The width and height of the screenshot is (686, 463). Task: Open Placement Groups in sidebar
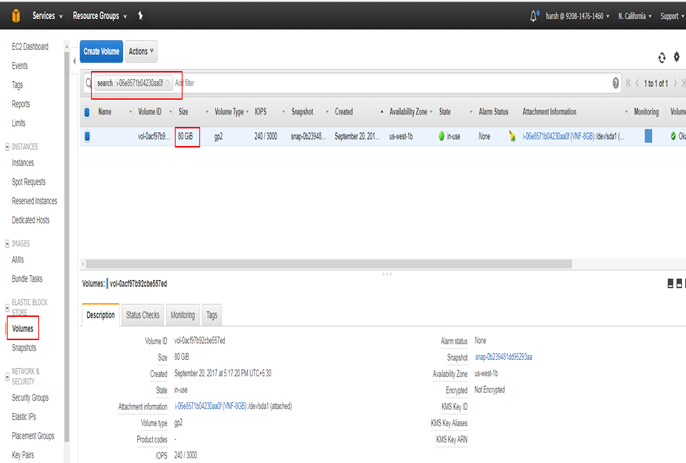click(33, 436)
